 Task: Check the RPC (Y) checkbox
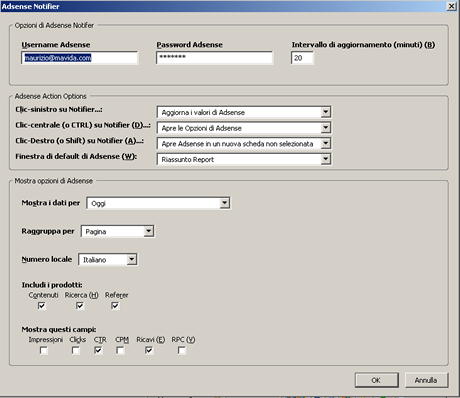point(182,350)
